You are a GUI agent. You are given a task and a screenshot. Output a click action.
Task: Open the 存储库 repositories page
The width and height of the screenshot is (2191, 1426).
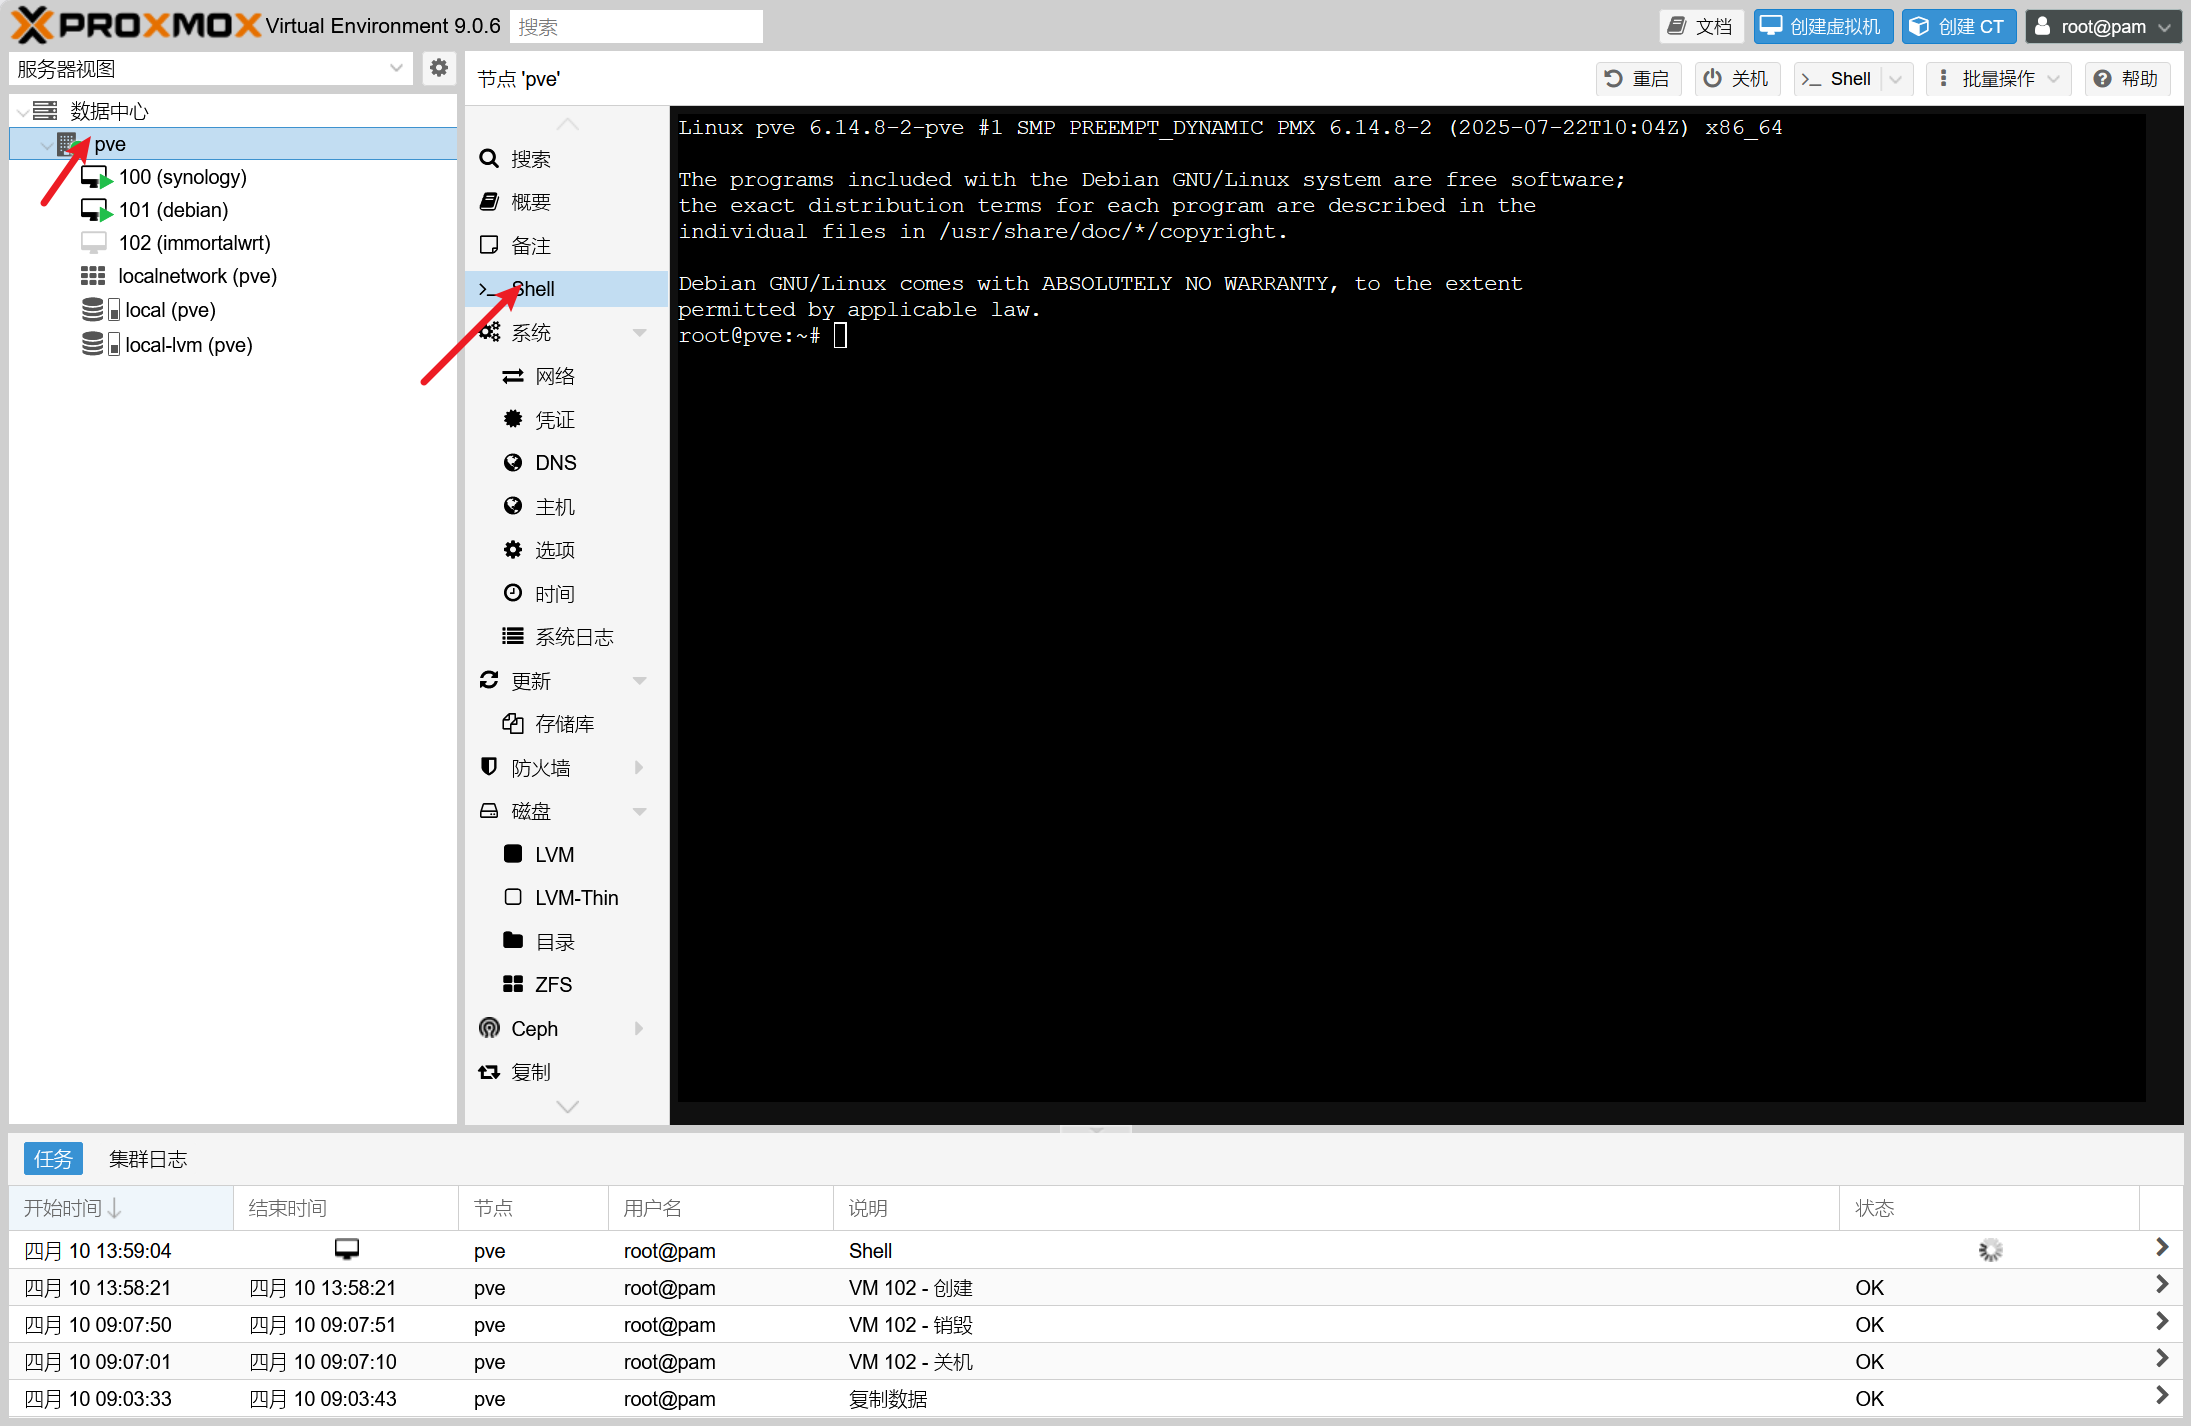coord(566,724)
